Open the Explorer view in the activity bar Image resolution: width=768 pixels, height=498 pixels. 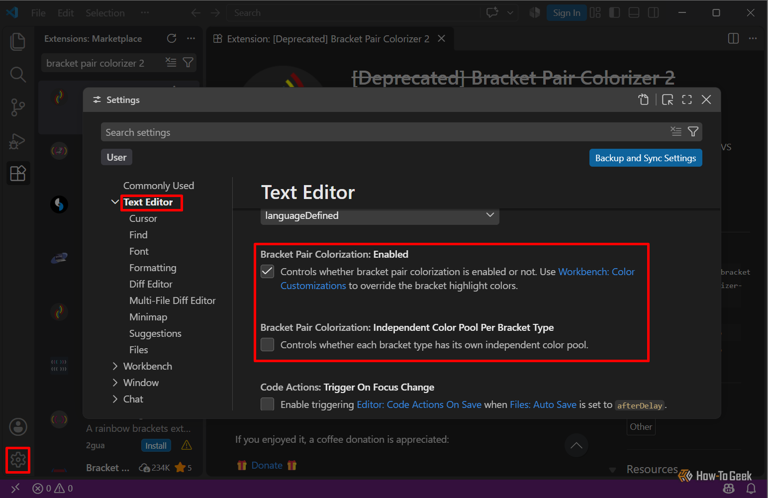[x=18, y=42]
